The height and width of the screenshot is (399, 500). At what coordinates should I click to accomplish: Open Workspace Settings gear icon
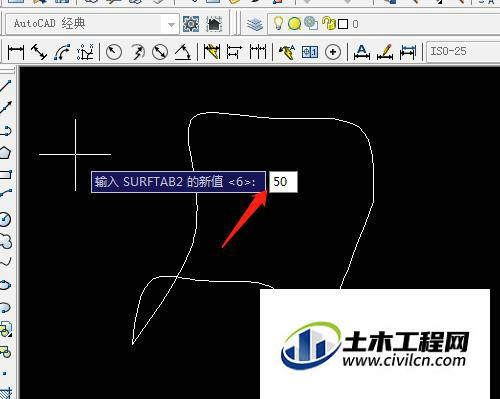[x=191, y=24]
